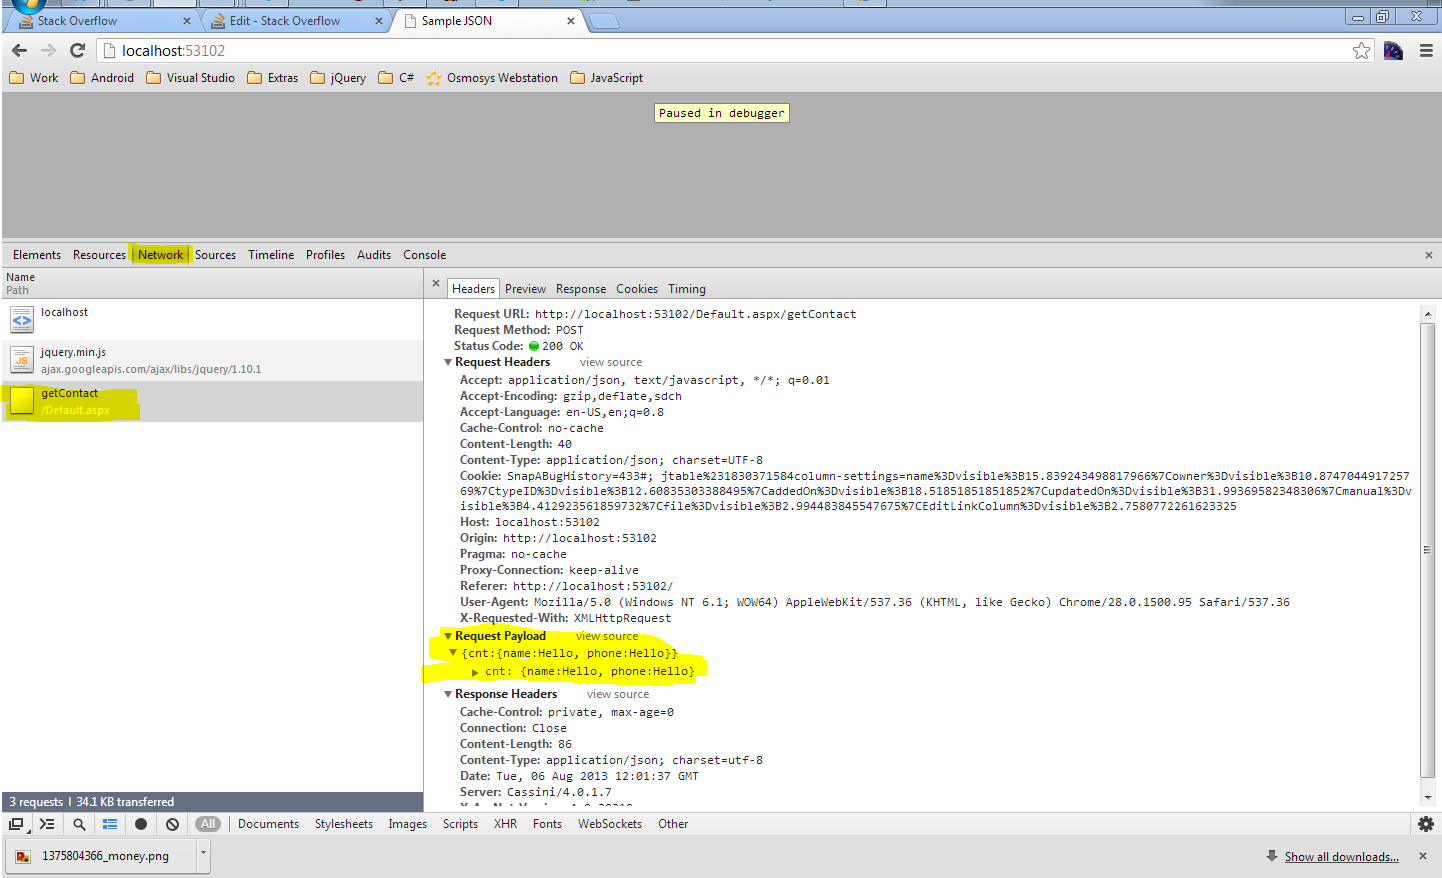This screenshot has width=1442, height=878.
Task: Switch to the Response tab
Action: click(x=580, y=289)
